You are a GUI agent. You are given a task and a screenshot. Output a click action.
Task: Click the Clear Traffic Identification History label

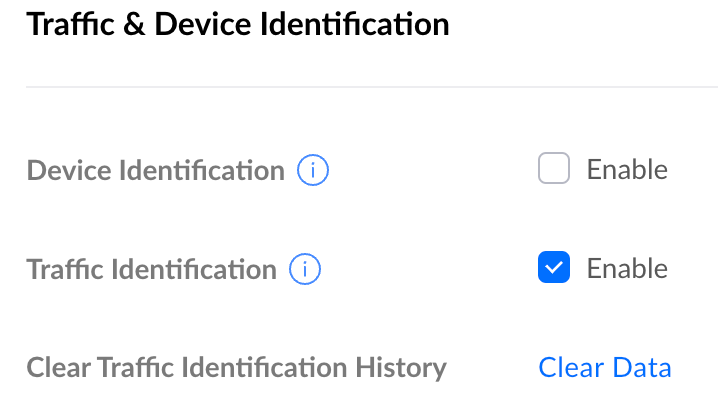[x=237, y=367]
